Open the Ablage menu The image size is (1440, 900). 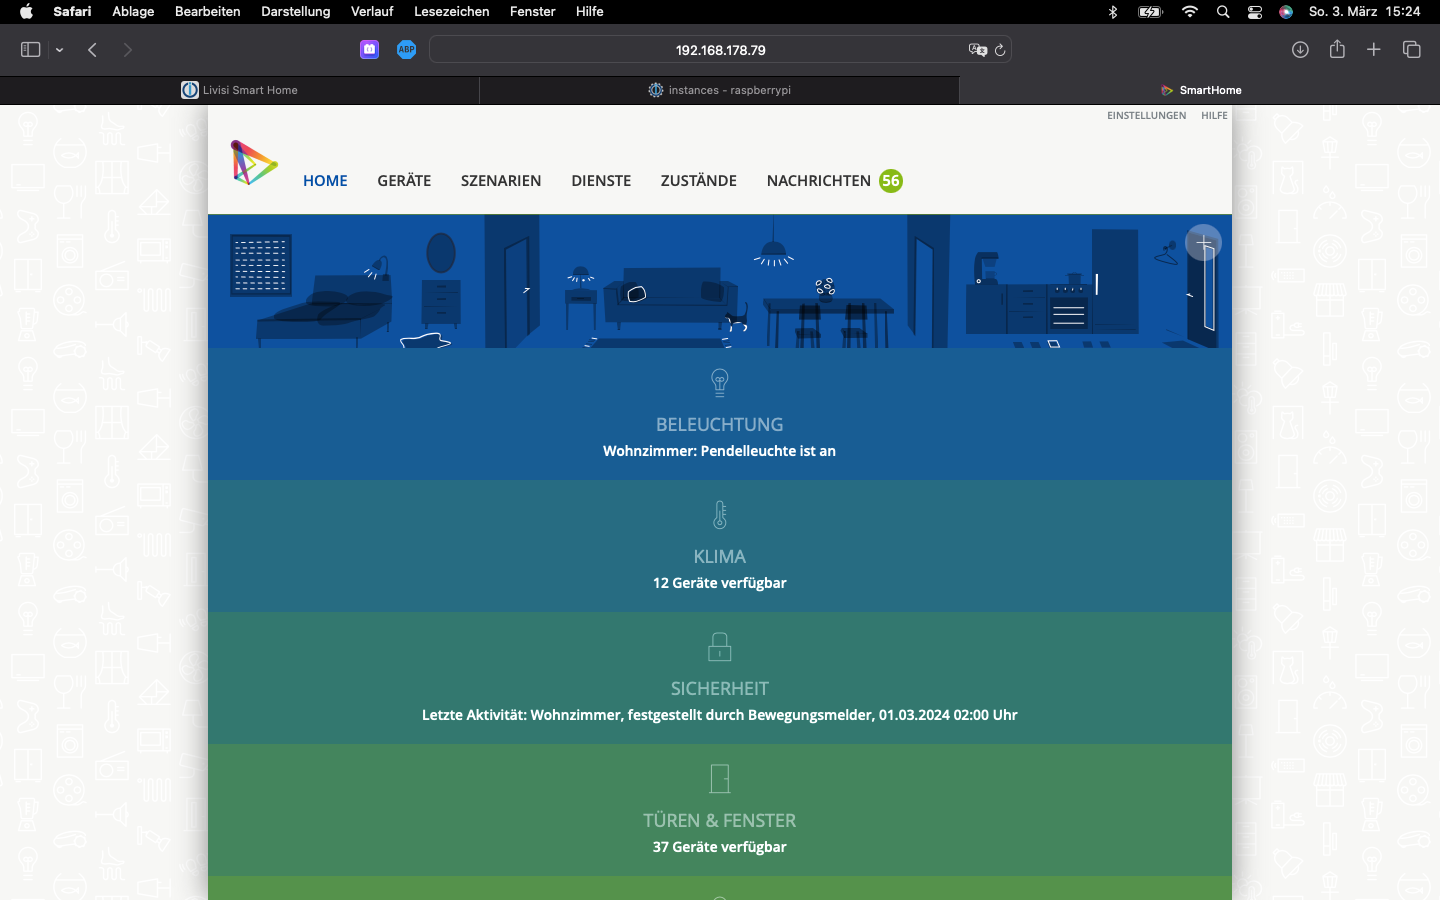(133, 11)
